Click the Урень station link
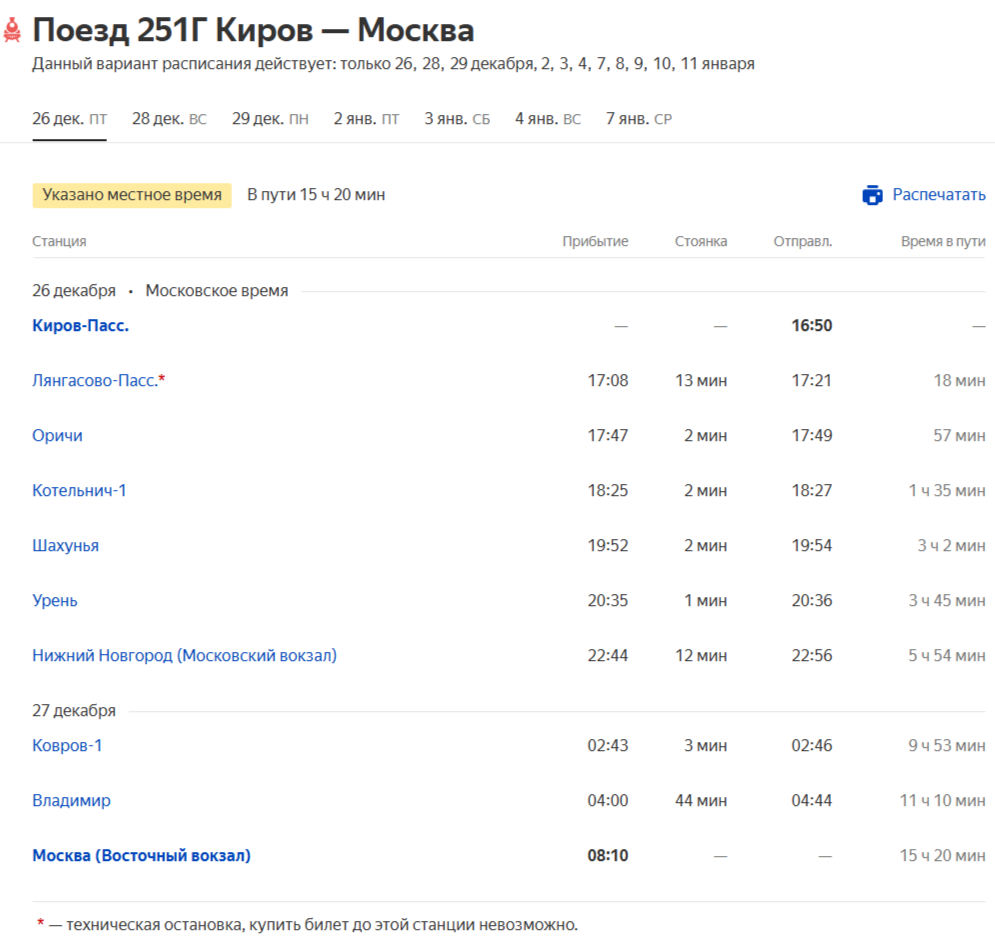 pos(55,601)
